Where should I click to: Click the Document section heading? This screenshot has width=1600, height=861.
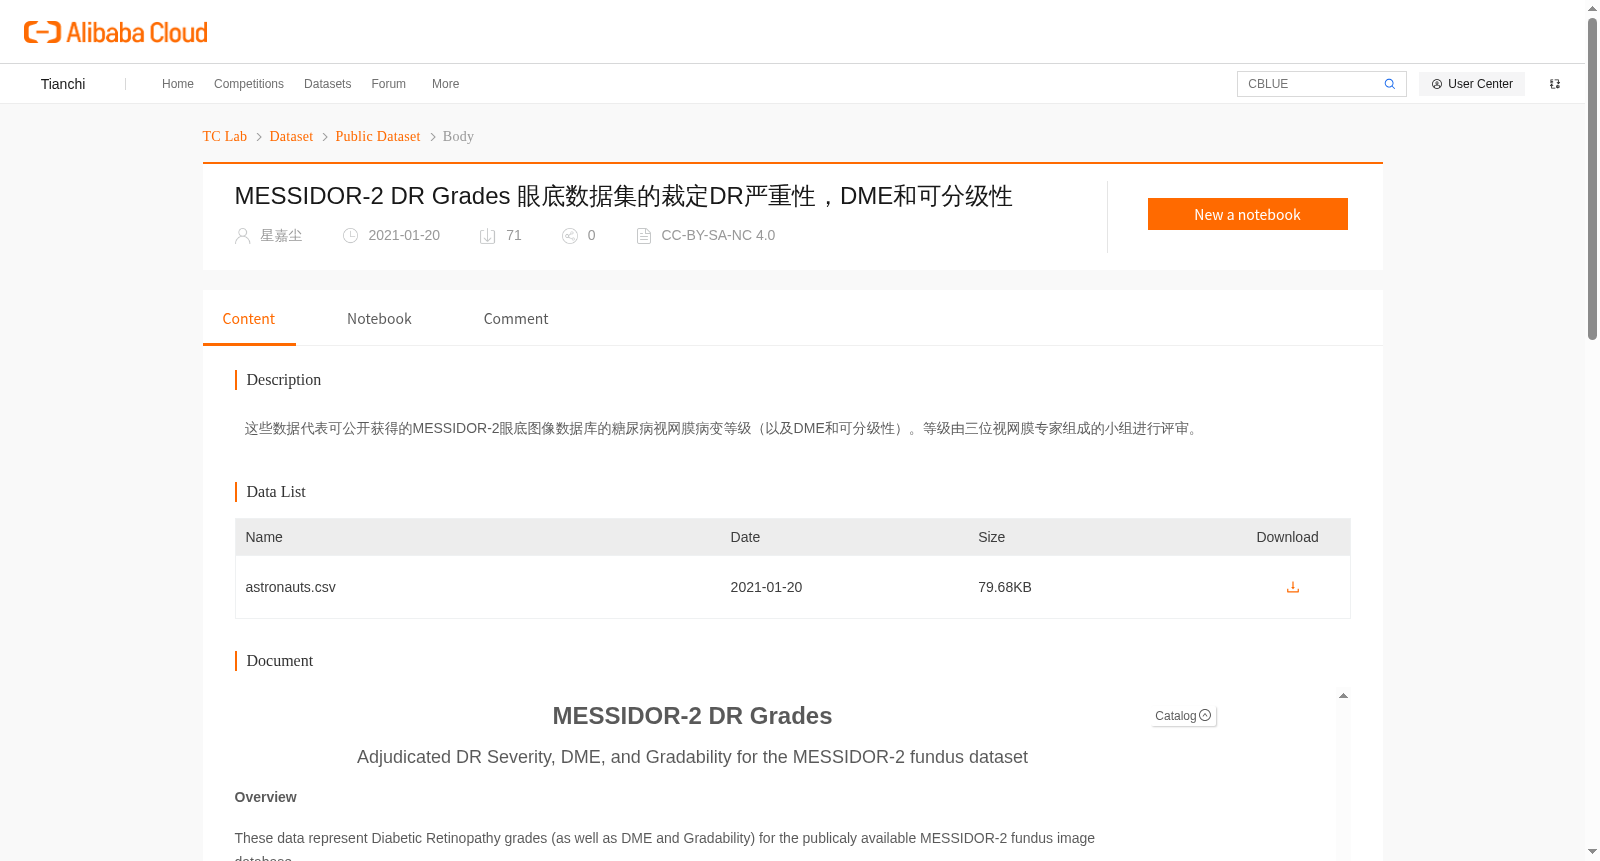(x=280, y=661)
